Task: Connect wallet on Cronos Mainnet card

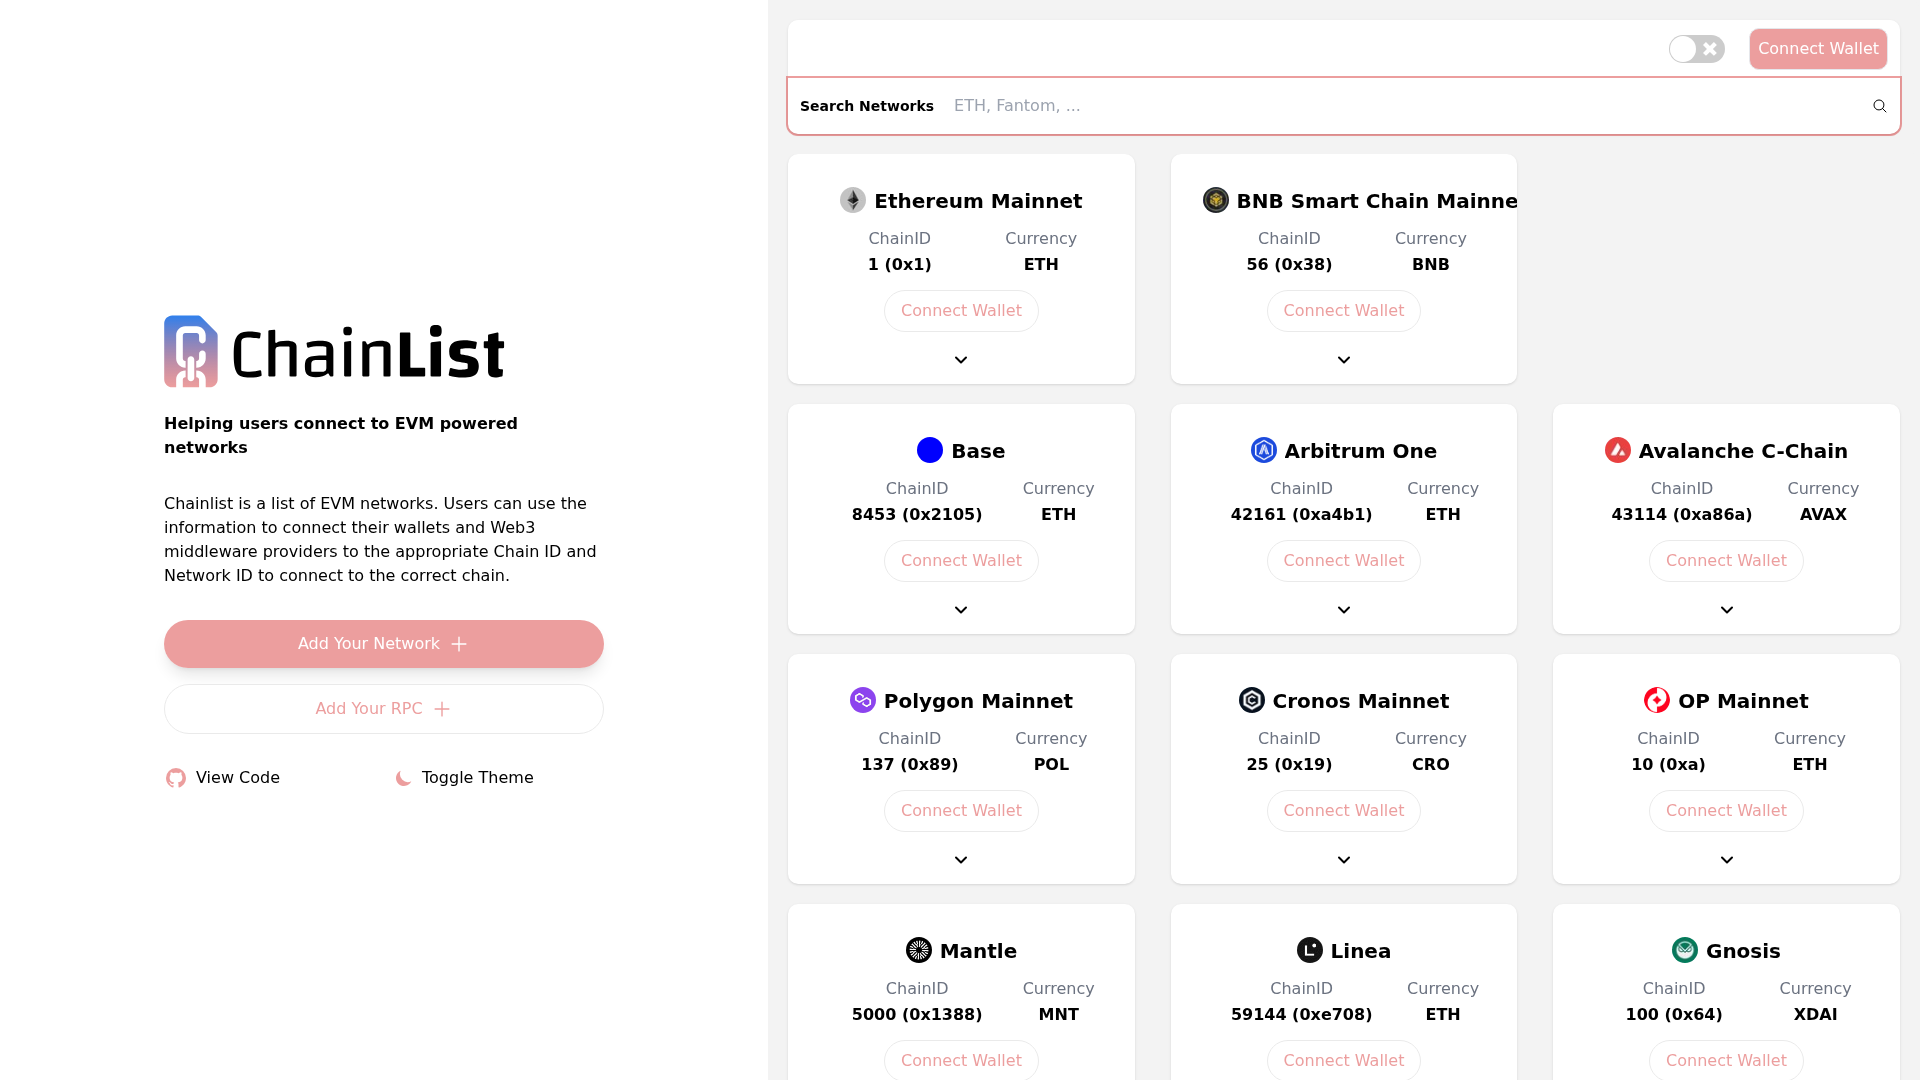Action: (1344, 811)
